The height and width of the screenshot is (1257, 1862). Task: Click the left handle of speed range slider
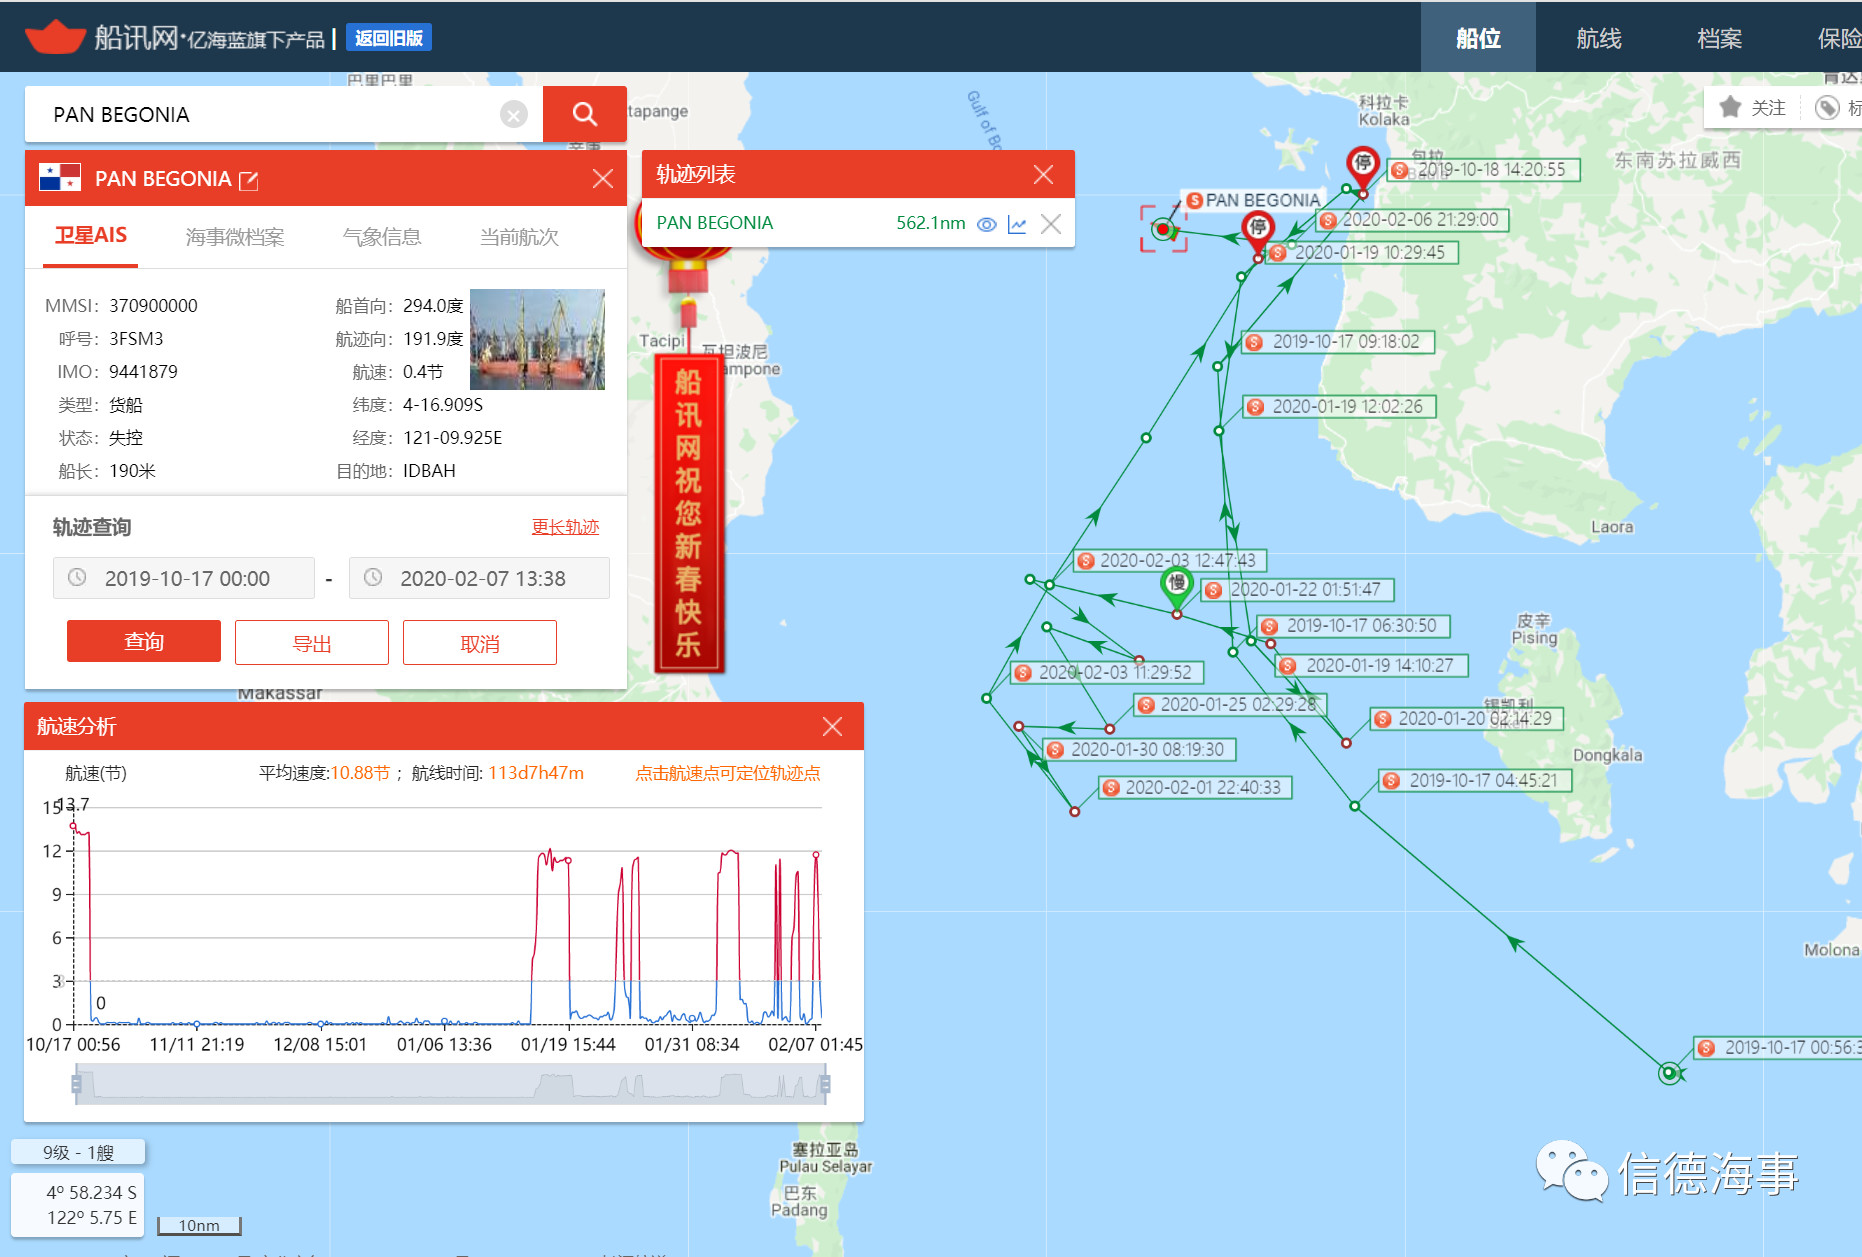[76, 1084]
